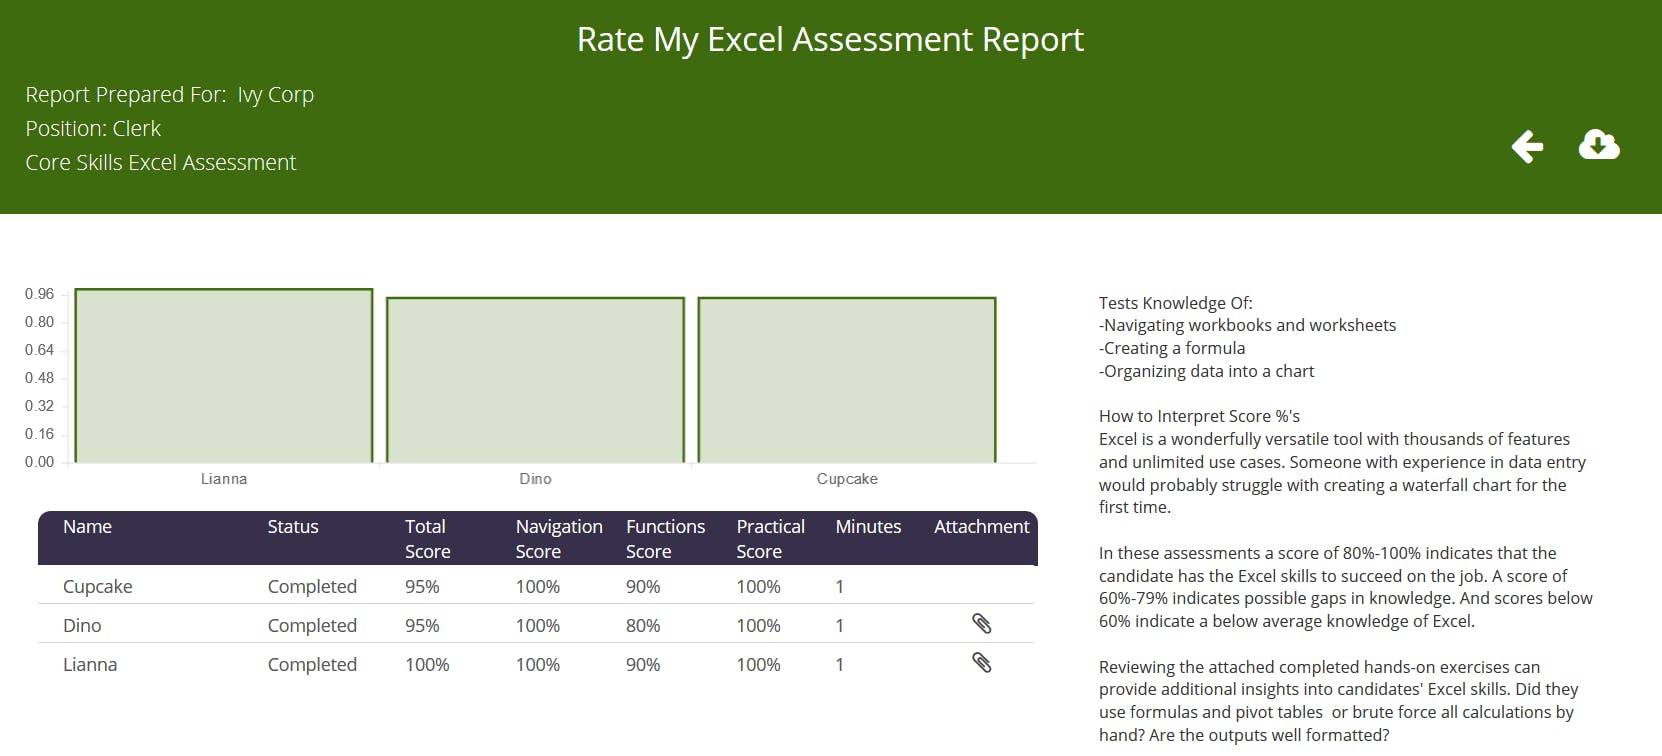This screenshot has height=756, width=1662.
Task: Click the Total Score column header
Action: click(427, 538)
